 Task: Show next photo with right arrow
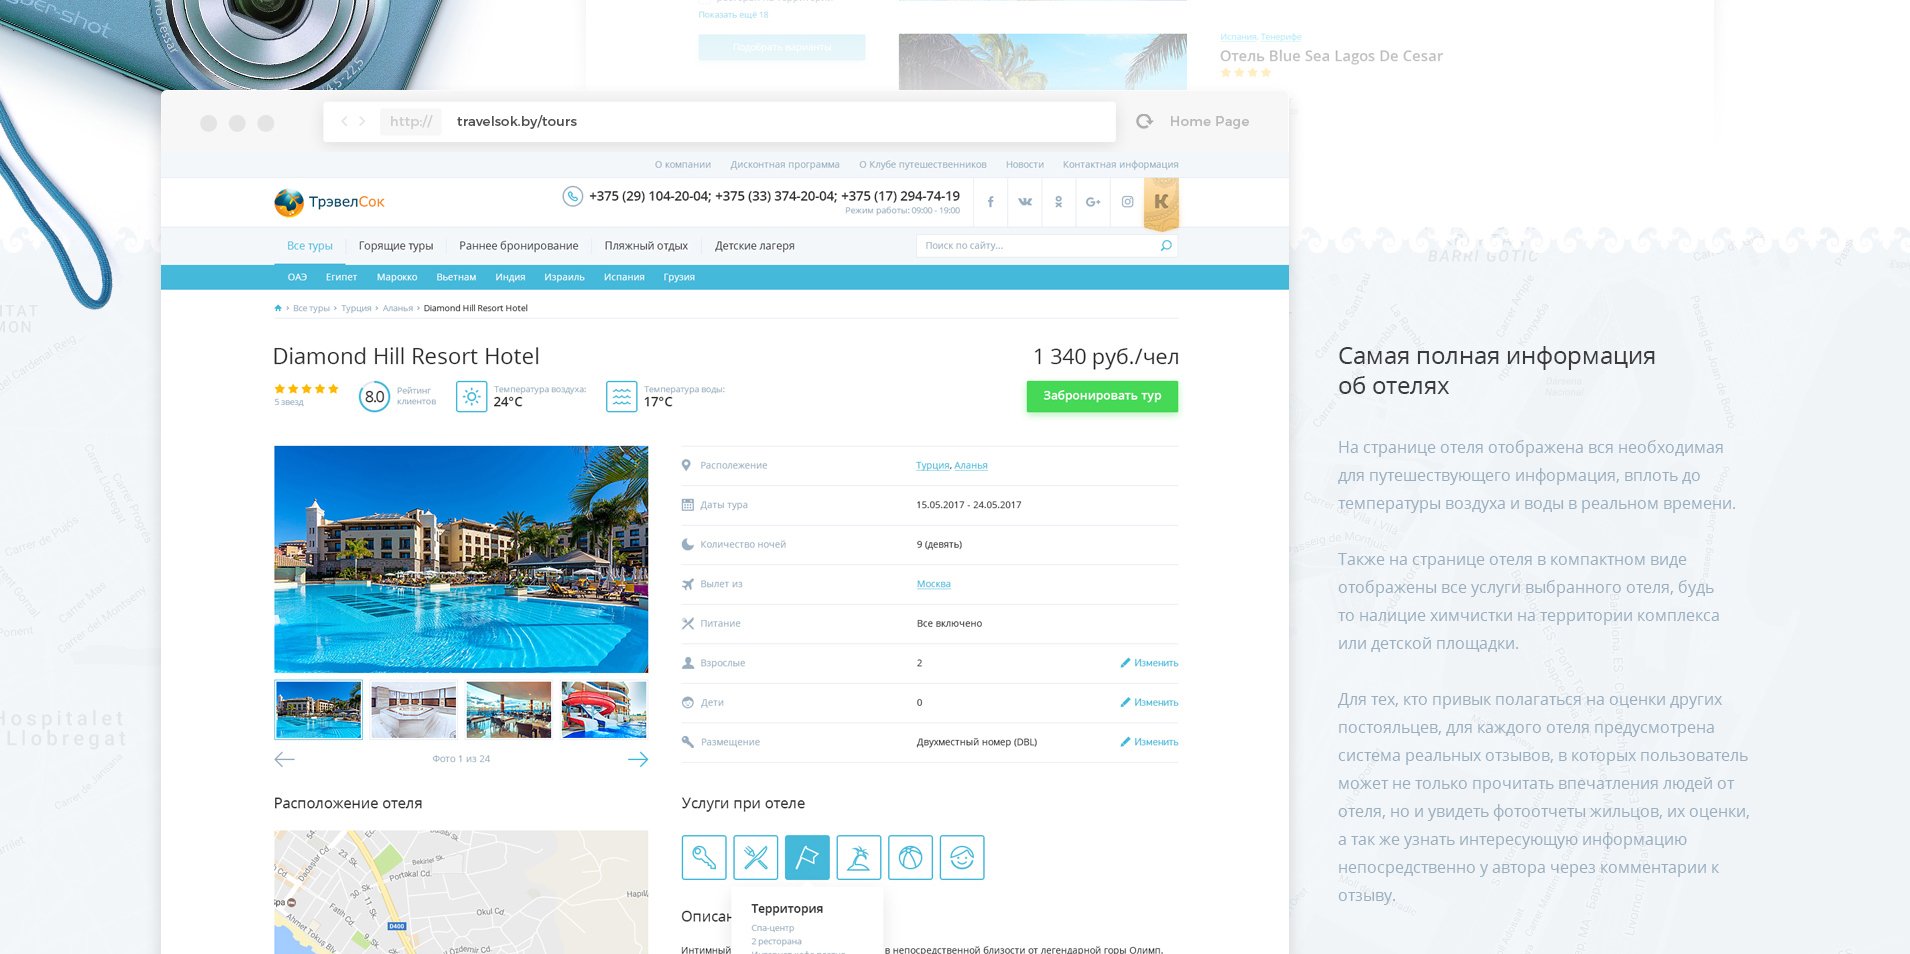pos(637,760)
